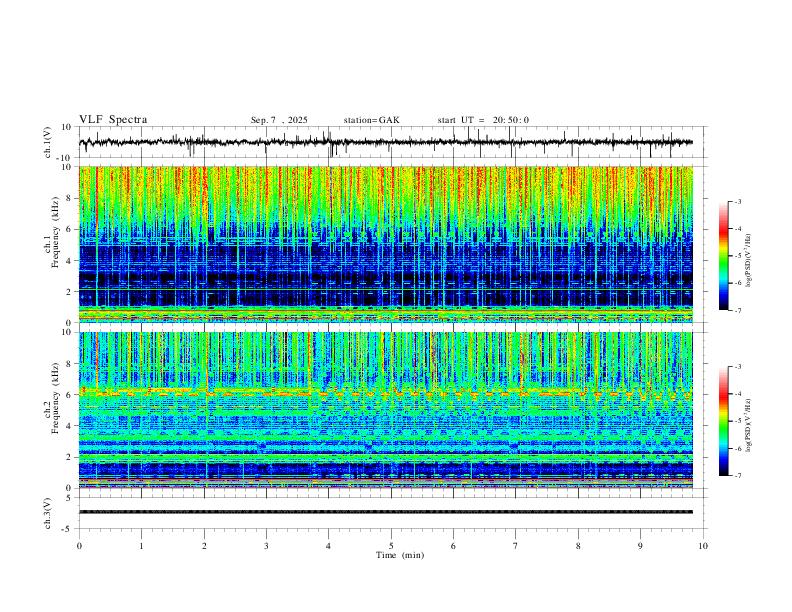Click the "6" kHz tick on ch.1 spectrogram axis

pyautogui.click(x=70, y=229)
